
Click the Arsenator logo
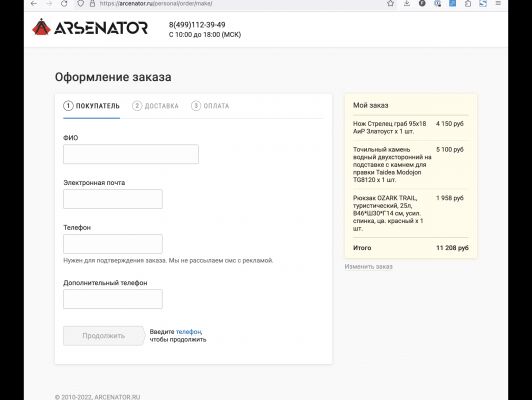[90, 27]
